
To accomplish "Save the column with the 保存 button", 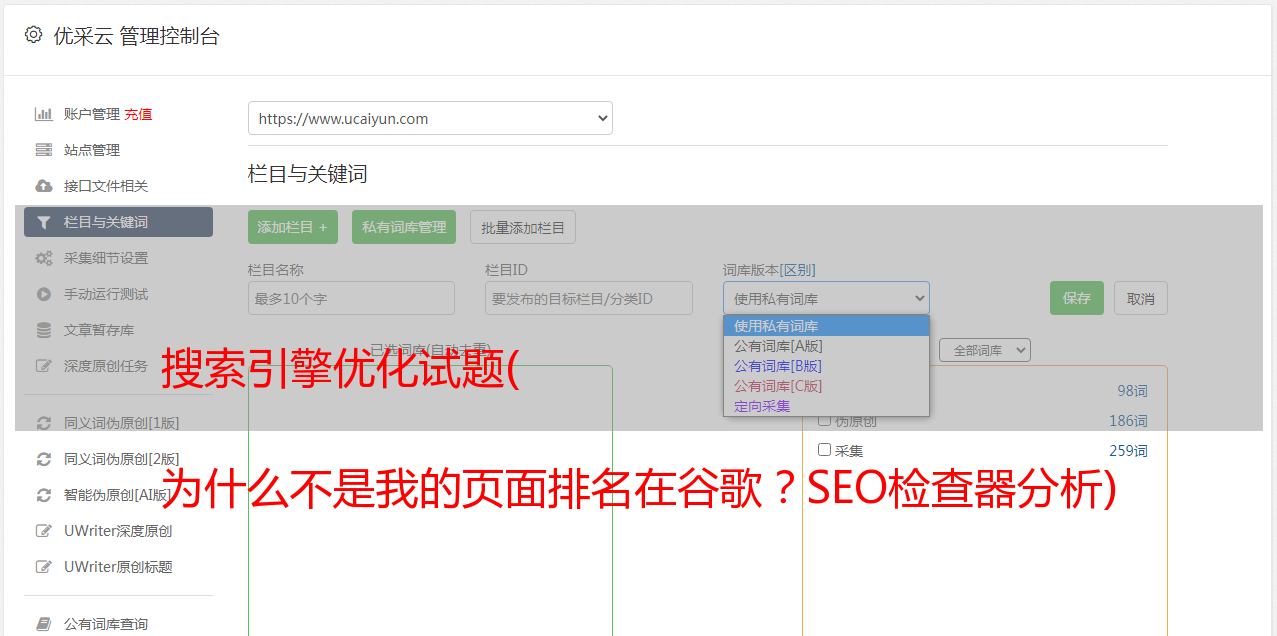I will (1077, 298).
